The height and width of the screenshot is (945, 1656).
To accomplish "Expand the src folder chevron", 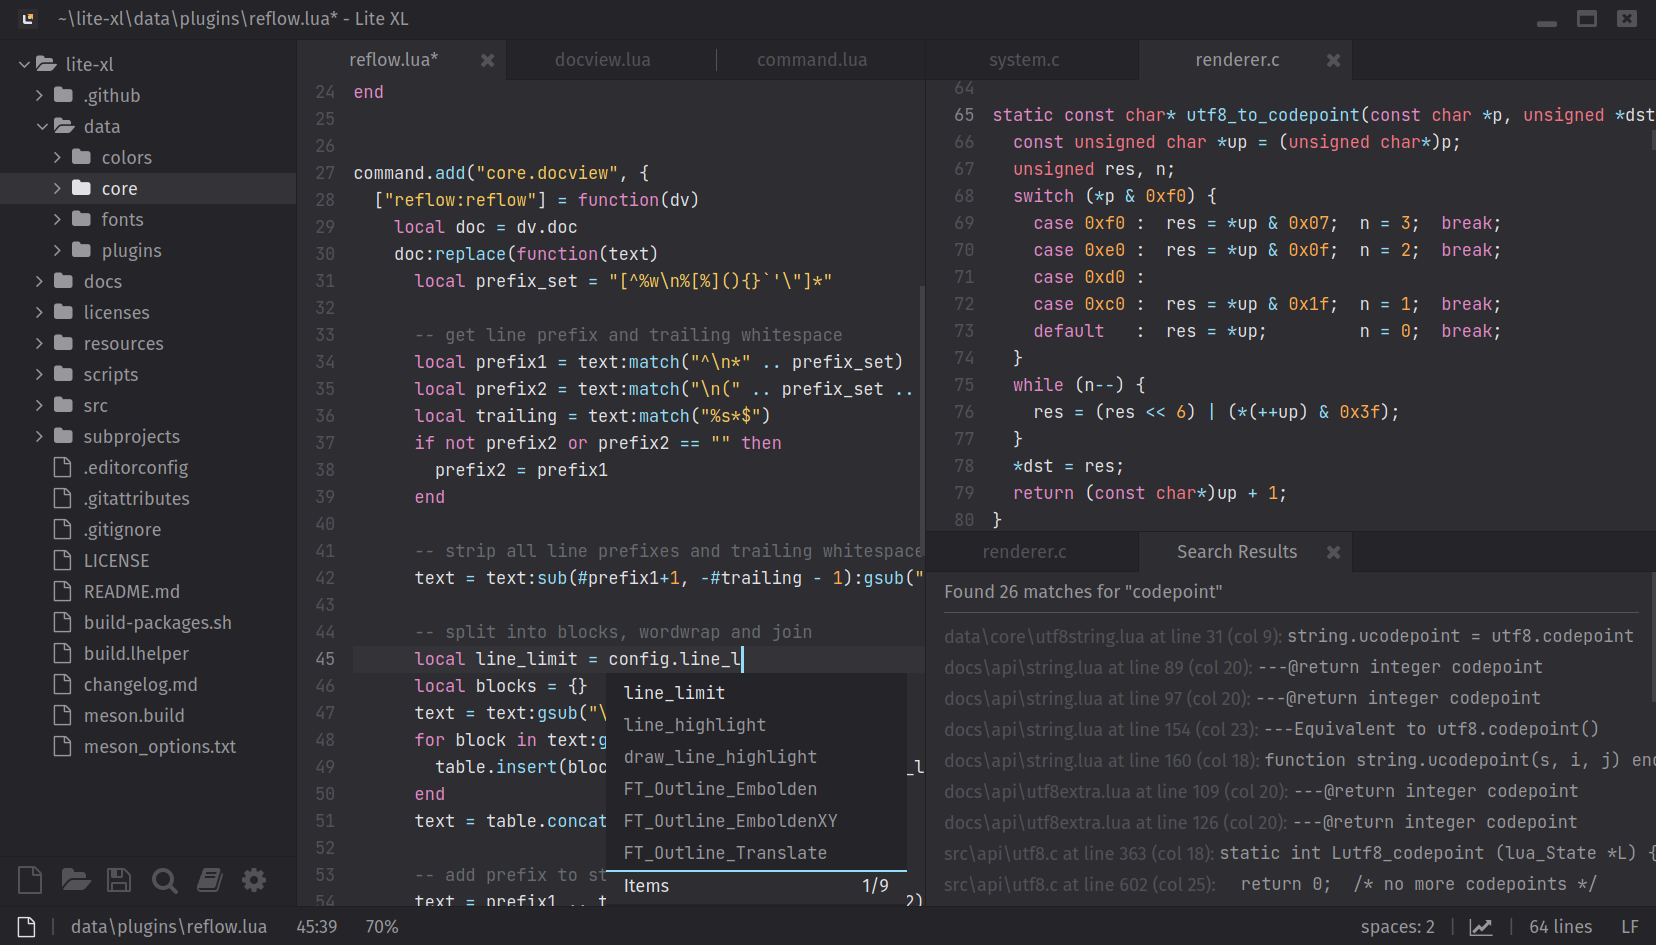I will tap(39, 405).
